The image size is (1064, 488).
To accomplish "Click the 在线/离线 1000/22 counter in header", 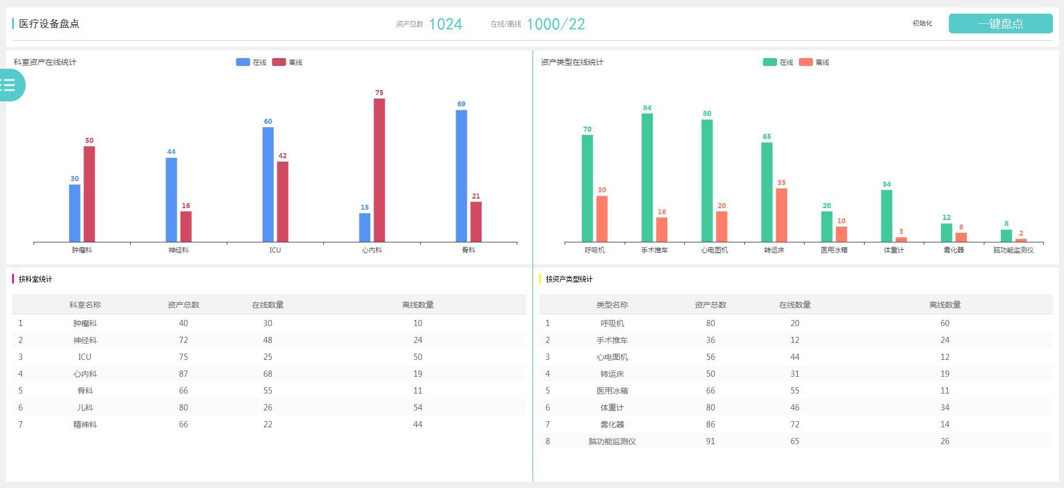I will click(x=555, y=24).
